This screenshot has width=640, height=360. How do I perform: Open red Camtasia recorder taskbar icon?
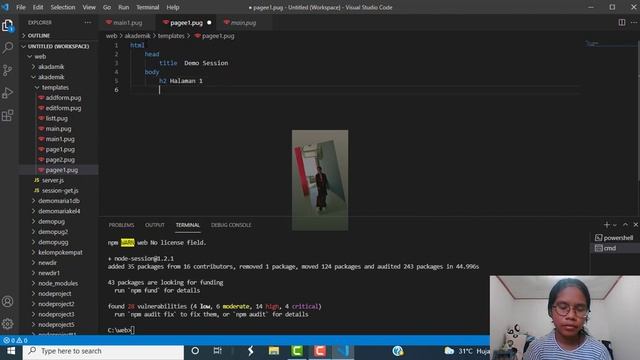pos(320,351)
